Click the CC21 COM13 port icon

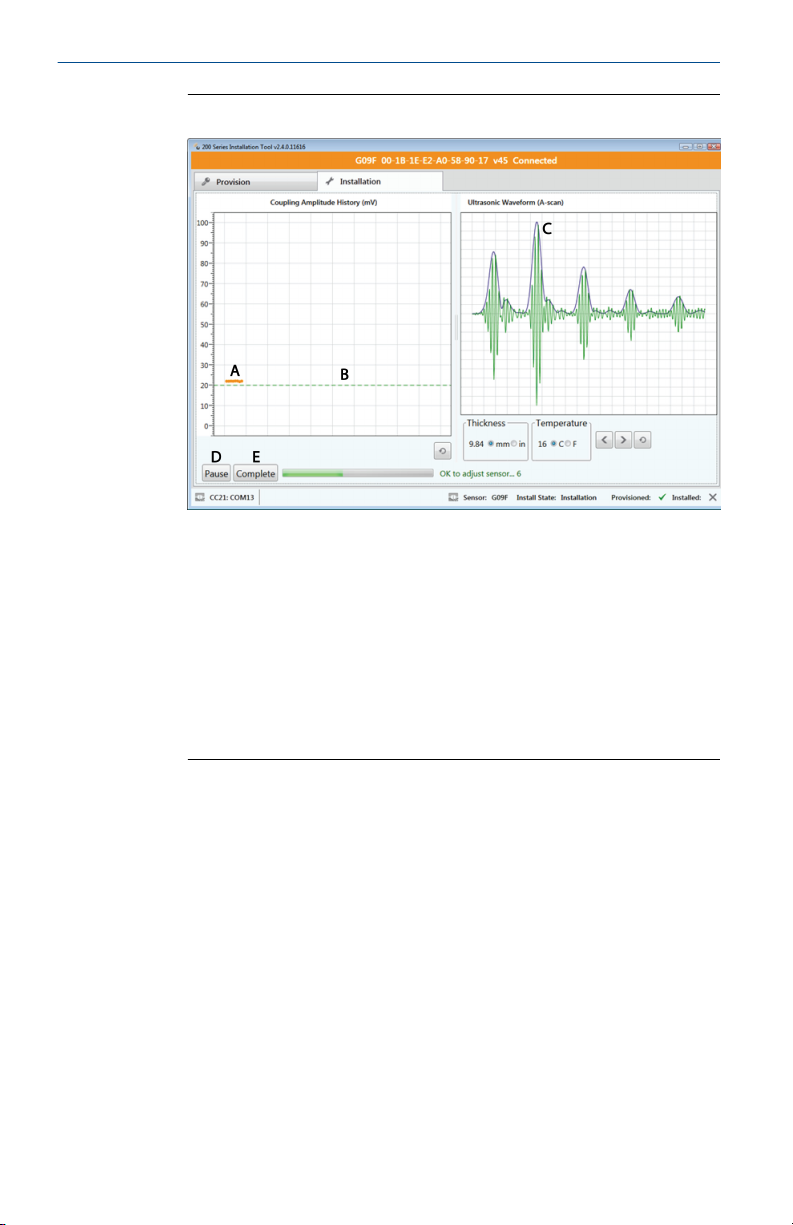pyautogui.click(x=200, y=497)
